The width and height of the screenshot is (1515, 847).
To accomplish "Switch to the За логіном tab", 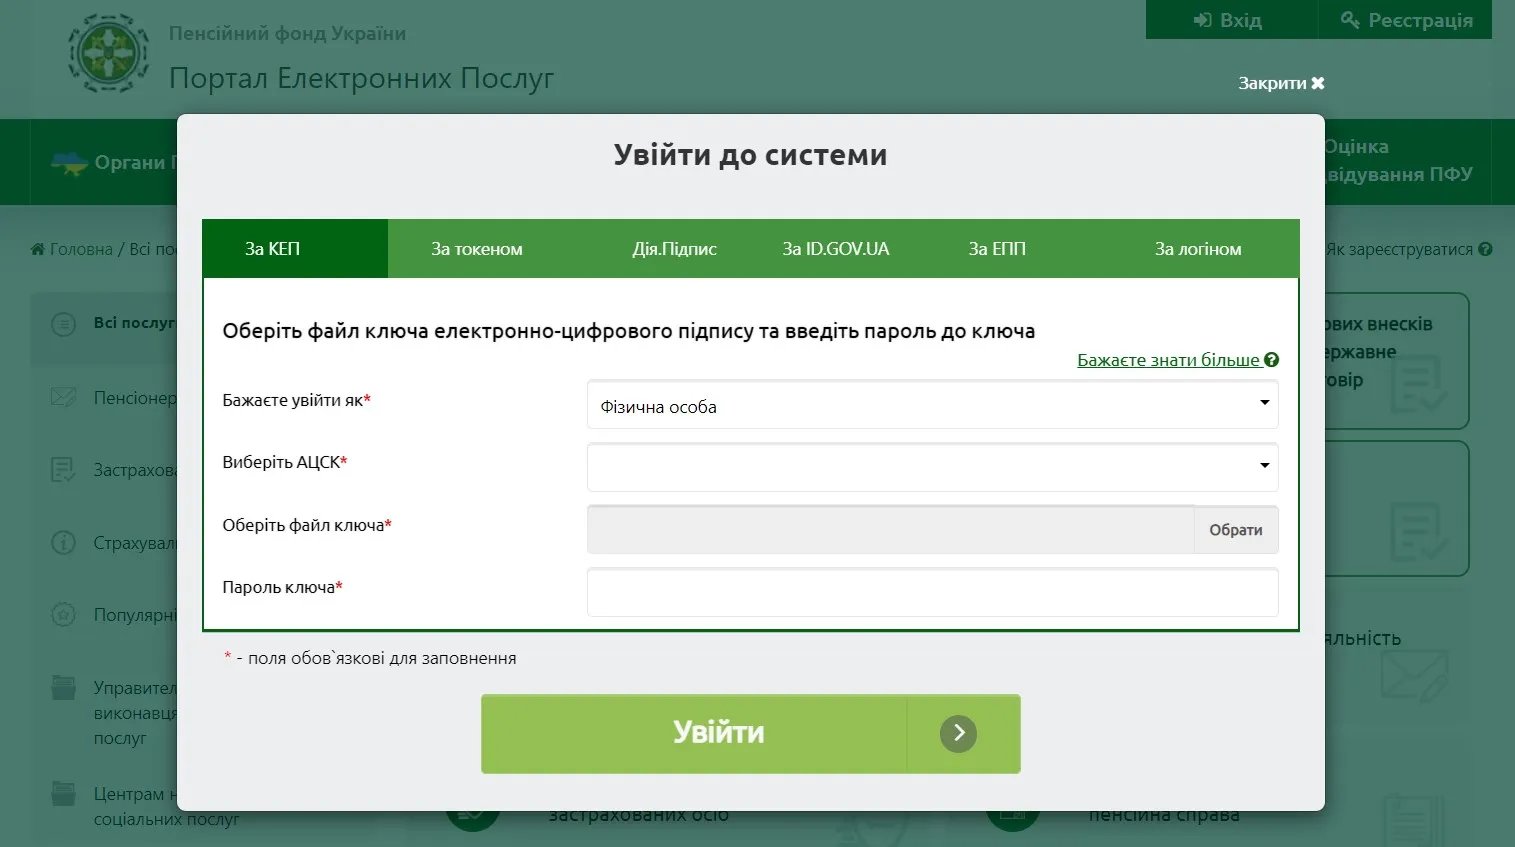I will point(1197,249).
